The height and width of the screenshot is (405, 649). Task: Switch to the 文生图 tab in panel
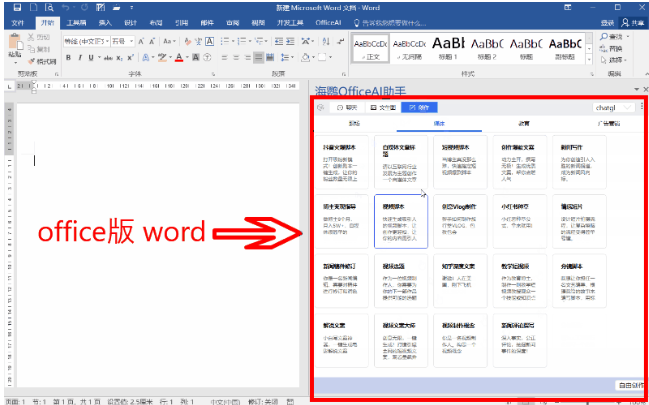tap(383, 108)
